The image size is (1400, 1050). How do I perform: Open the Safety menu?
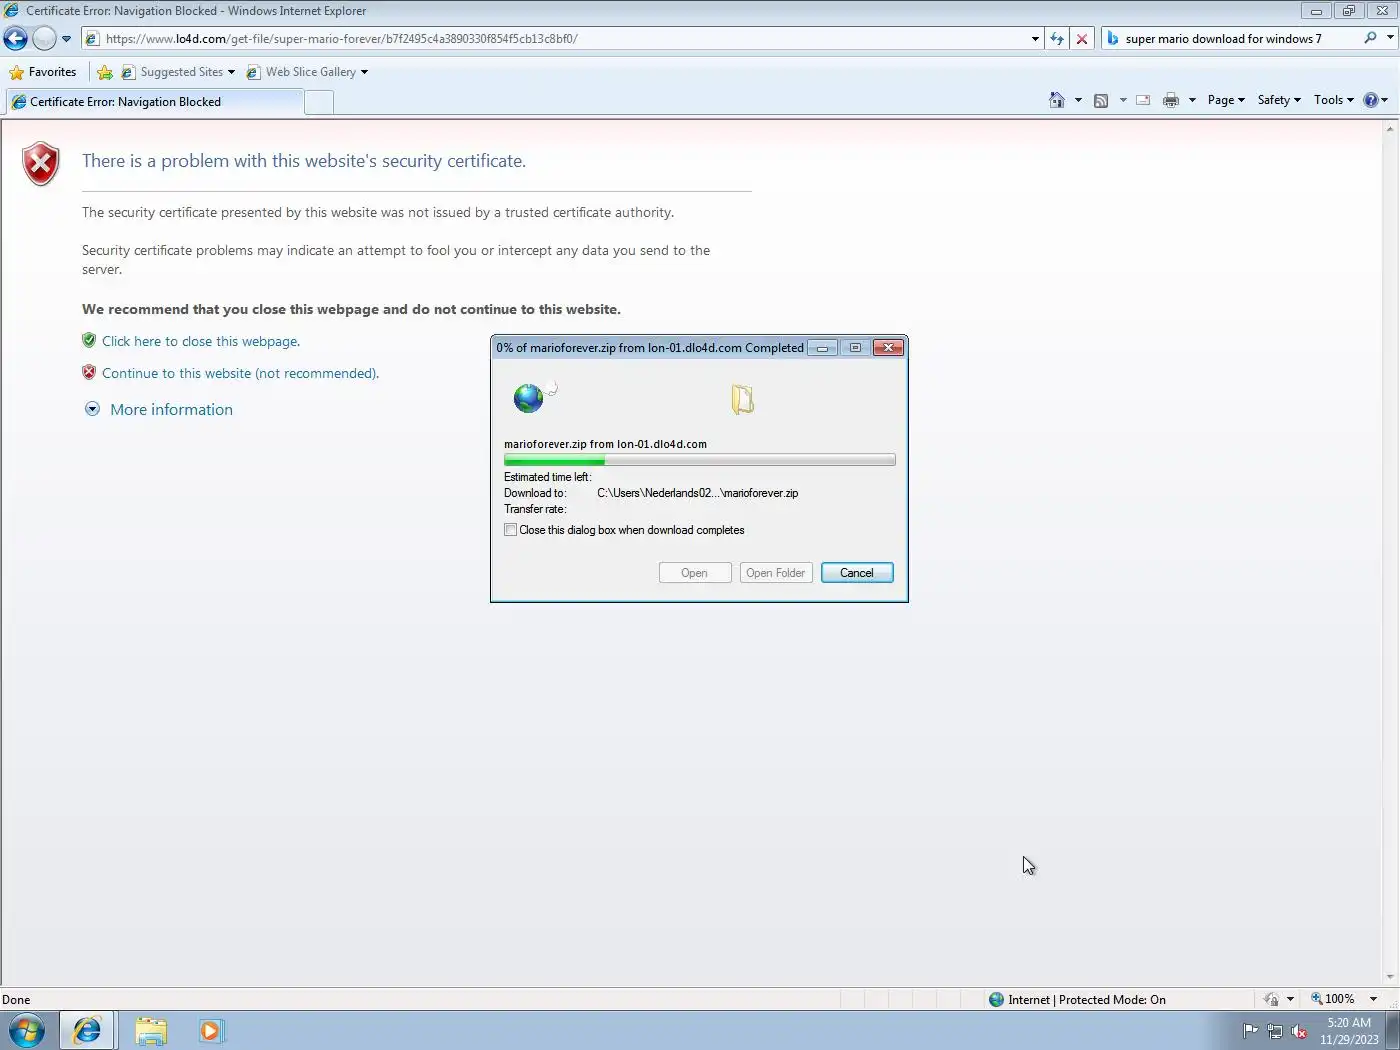pos(1279,100)
